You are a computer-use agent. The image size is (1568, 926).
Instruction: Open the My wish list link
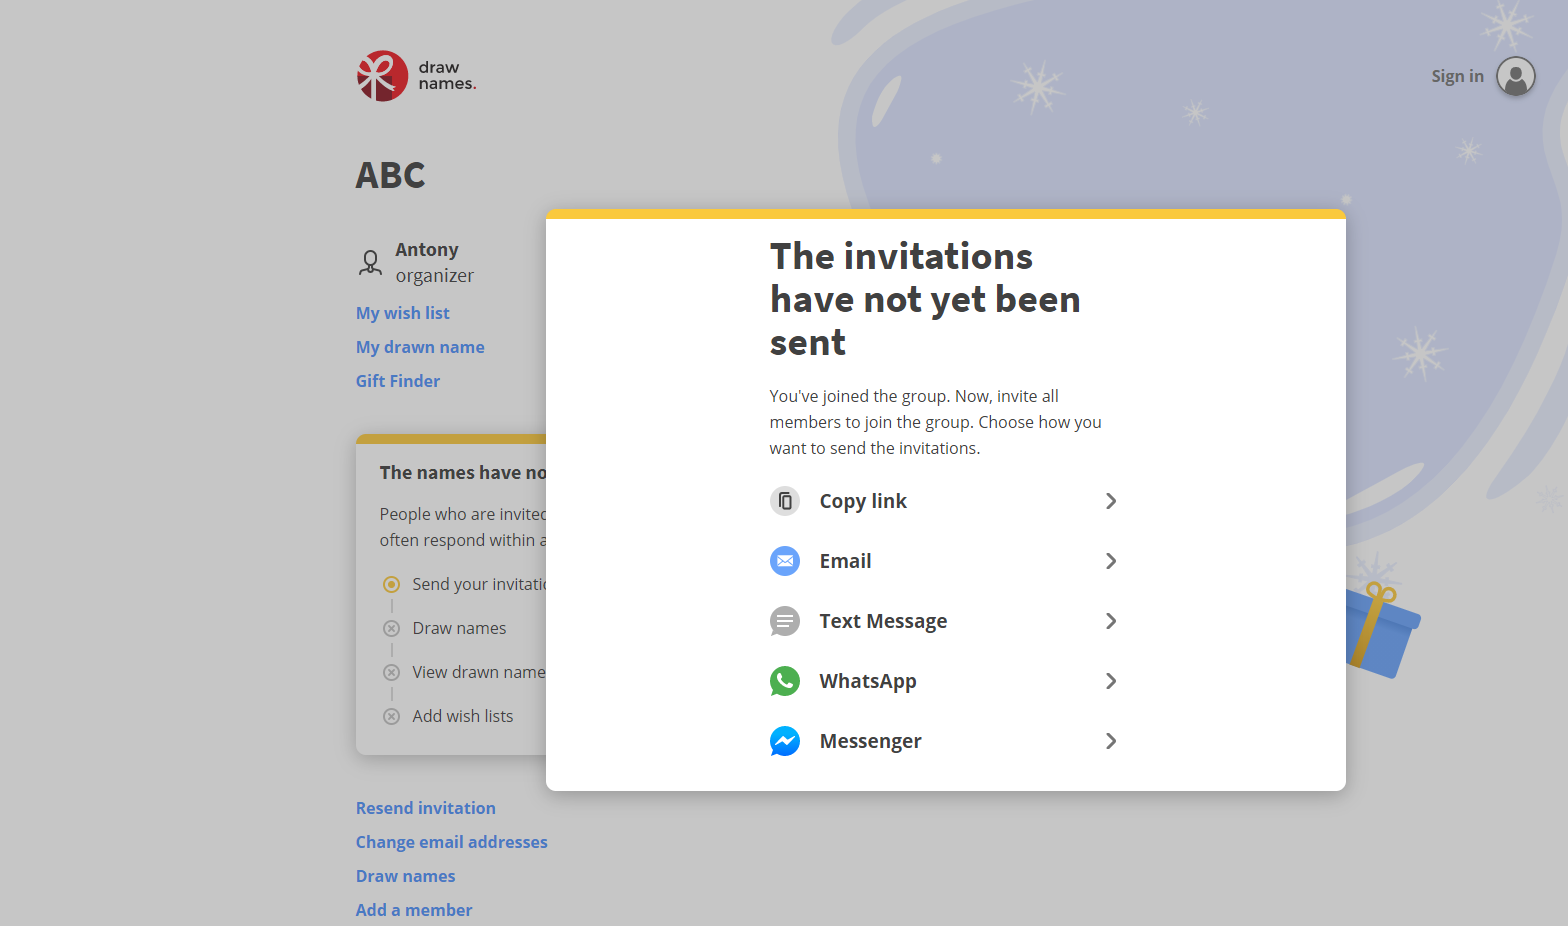pos(403,313)
